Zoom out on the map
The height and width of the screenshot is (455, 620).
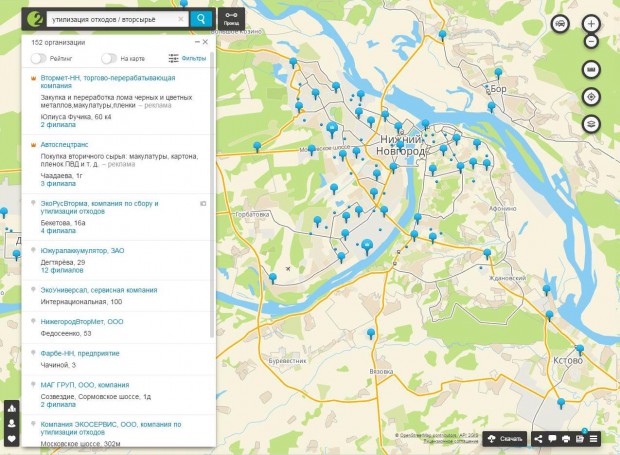click(x=591, y=42)
